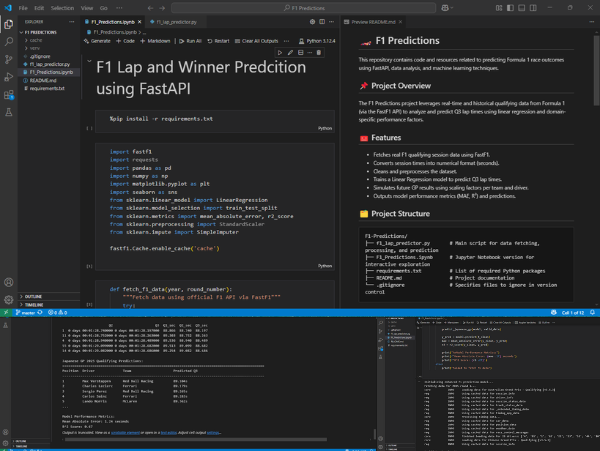This screenshot has width=600, height=451.
Task: Open the Copilot chat menu in the title bar
Action: click(447, 8)
